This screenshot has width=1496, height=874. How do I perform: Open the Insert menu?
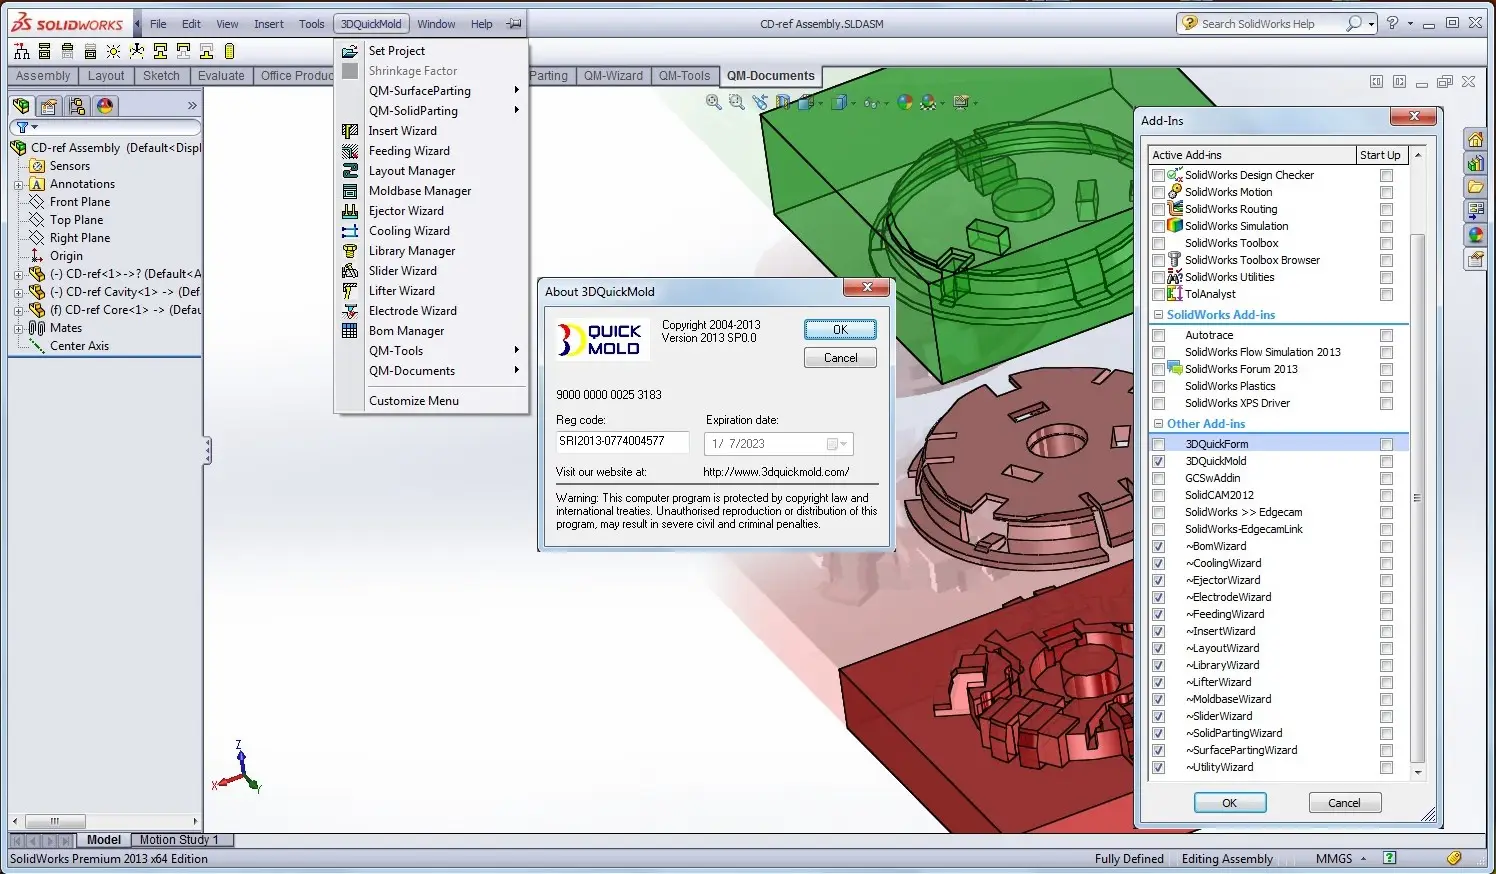click(x=268, y=24)
